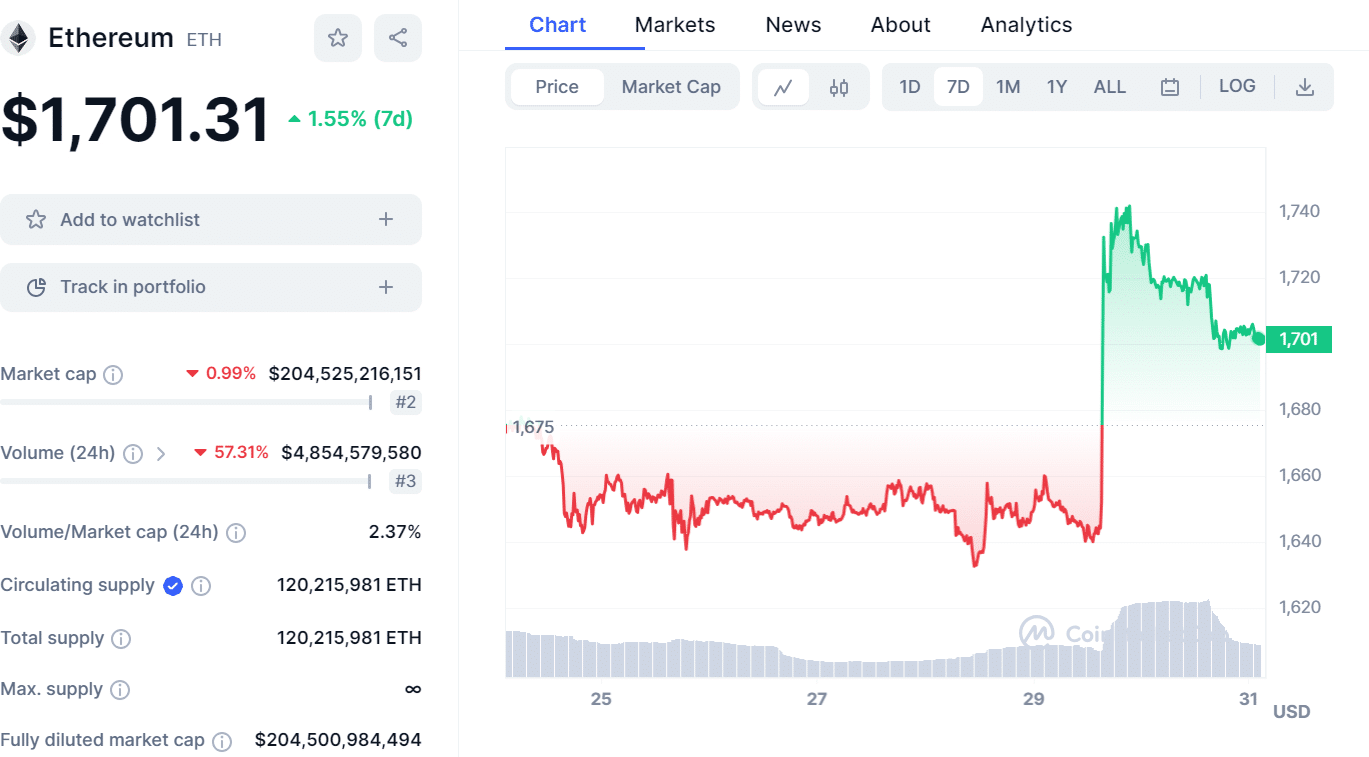Click the 57.31% volume change
Screen dimensions: 1369x757
[231, 453]
